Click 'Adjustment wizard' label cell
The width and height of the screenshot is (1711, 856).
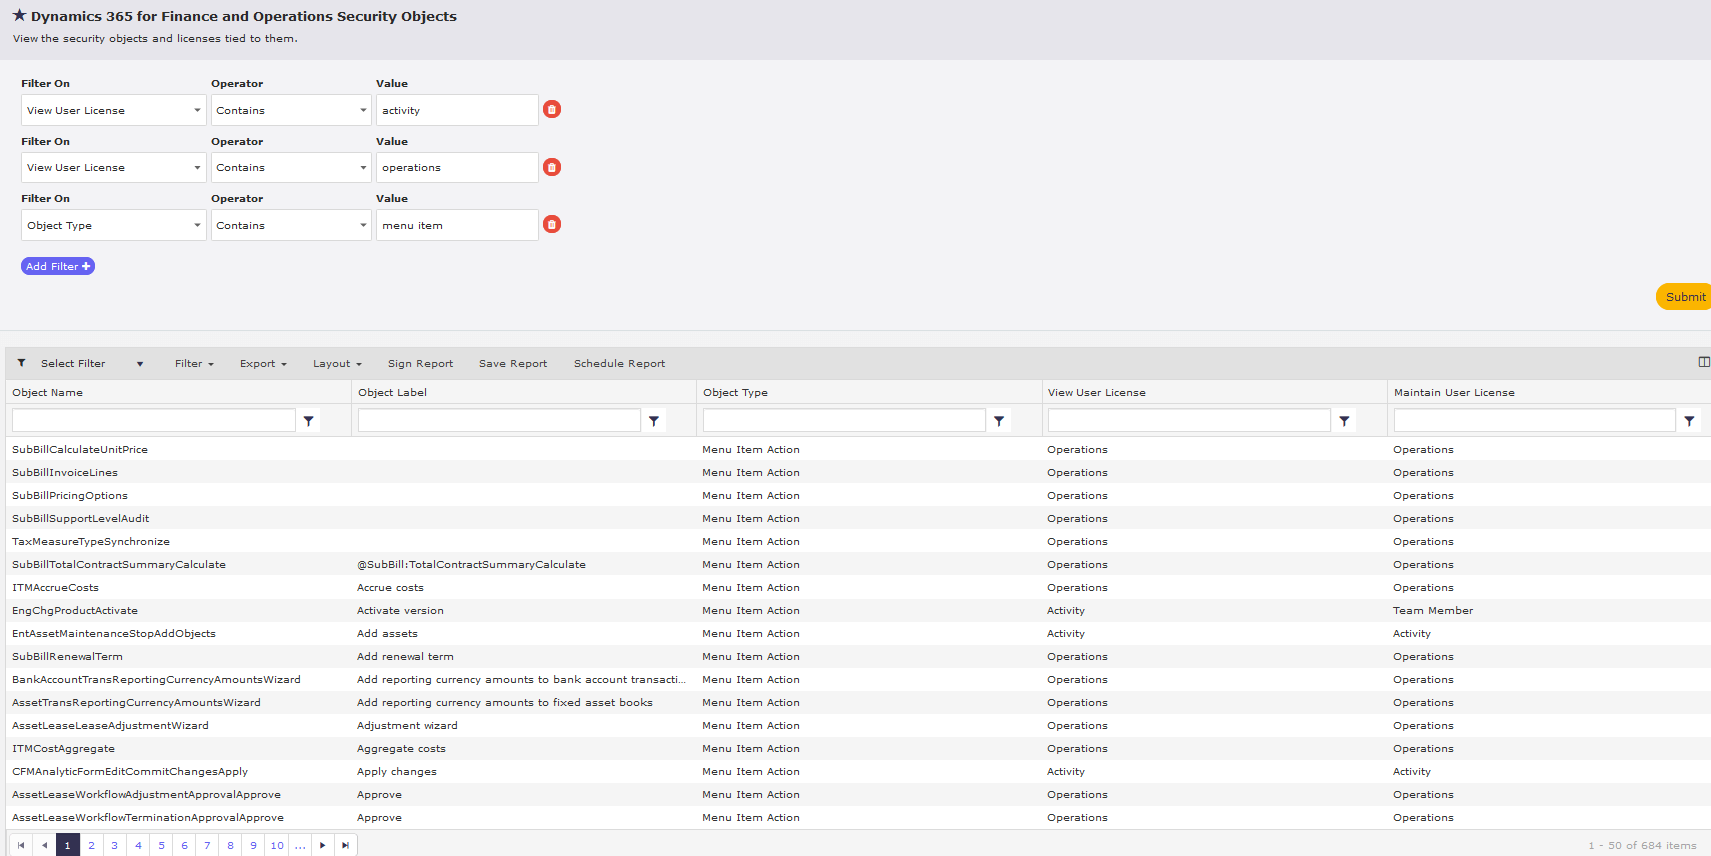point(407,725)
